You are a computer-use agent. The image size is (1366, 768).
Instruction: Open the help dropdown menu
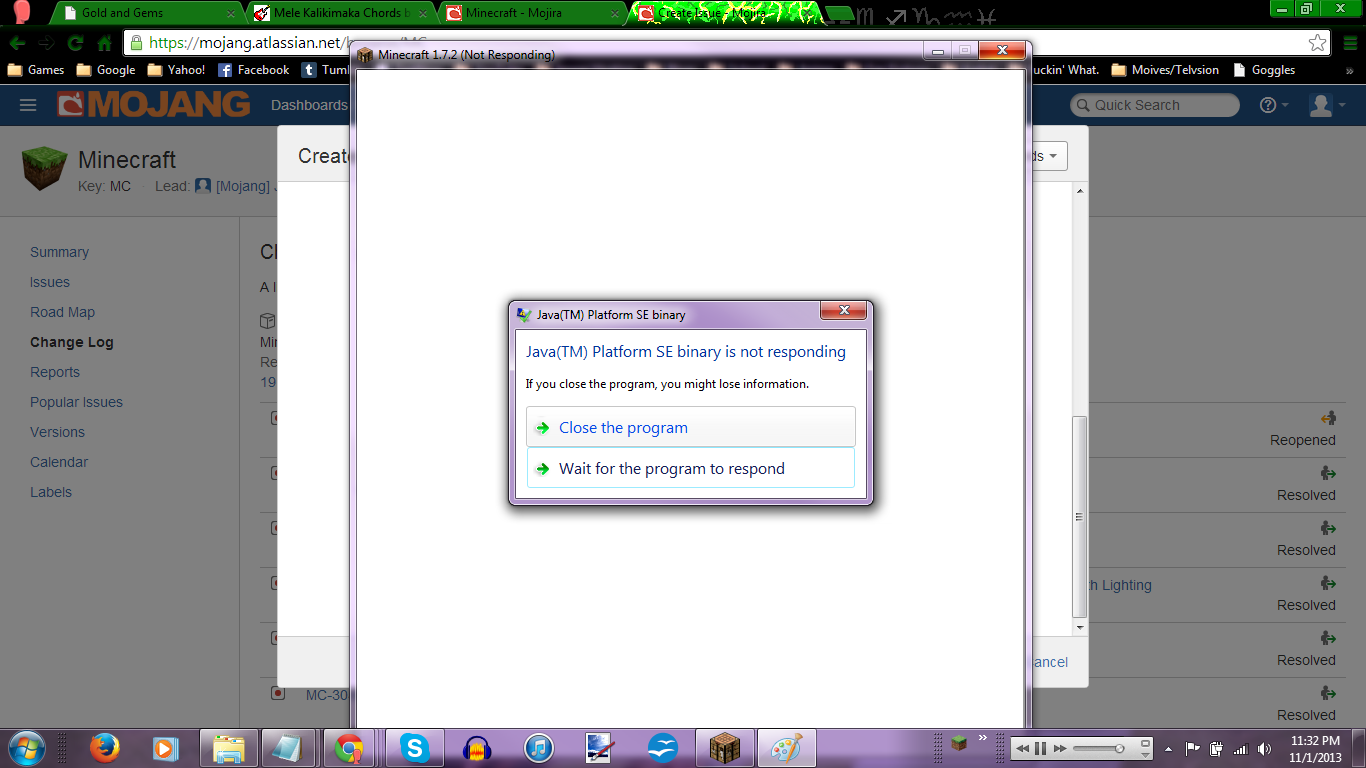pyautogui.click(x=1274, y=105)
